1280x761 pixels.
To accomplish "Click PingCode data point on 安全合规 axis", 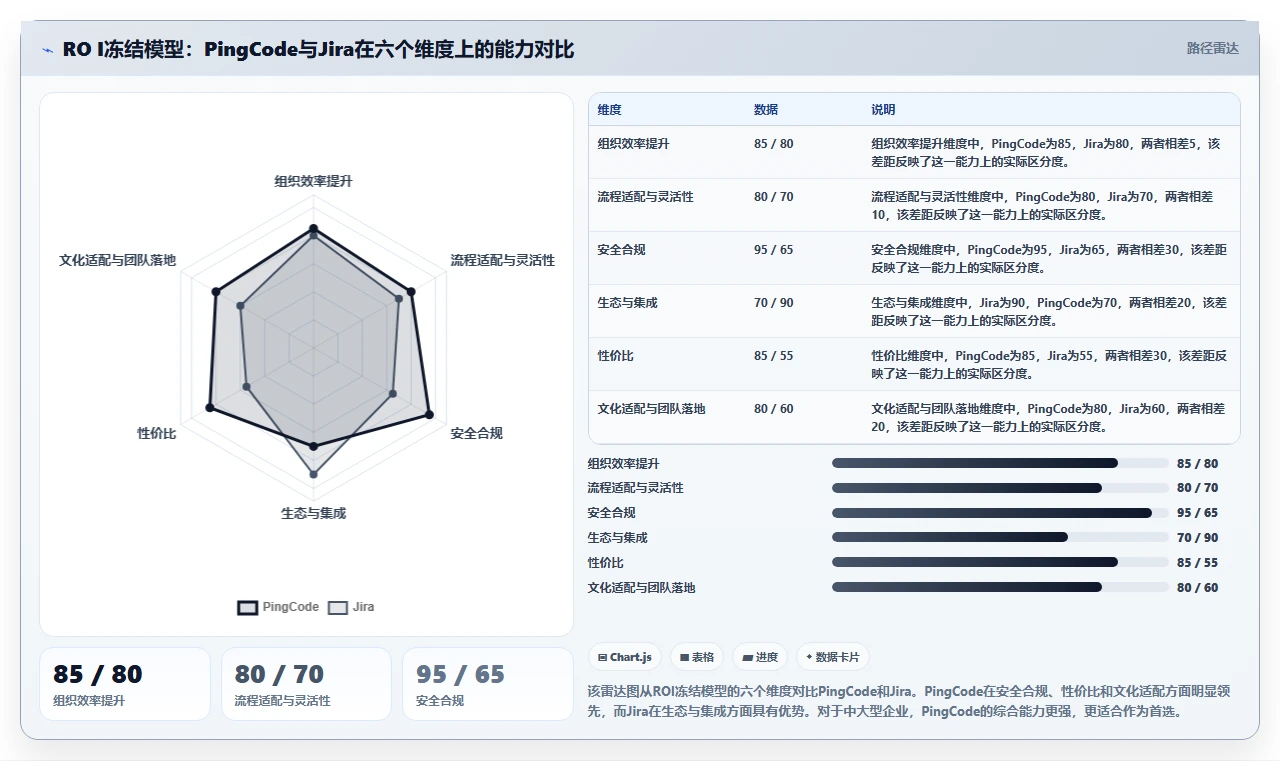I will point(428,414).
